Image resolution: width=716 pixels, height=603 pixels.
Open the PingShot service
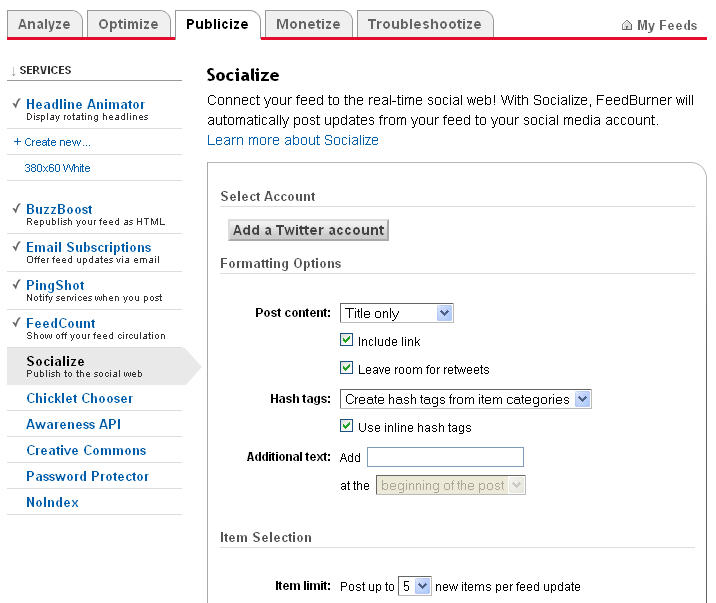(x=55, y=285)
